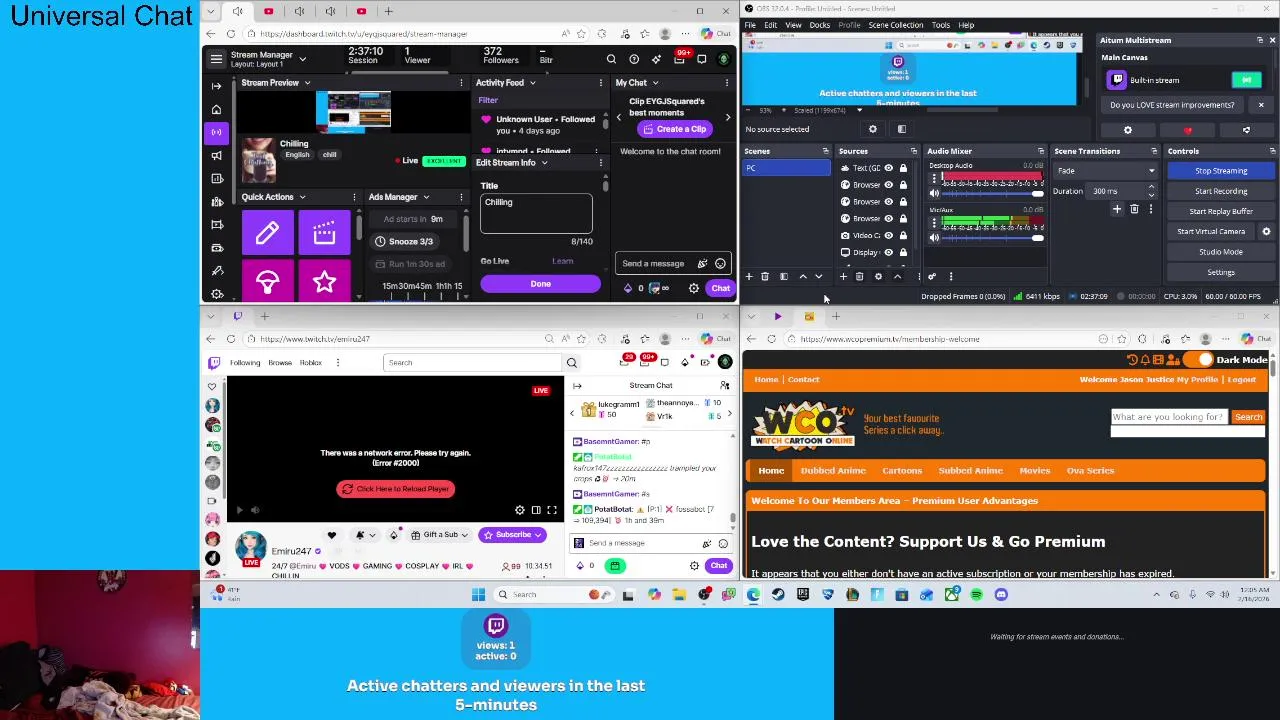The width and height of the screenshot is (1280, 720).
Task: Toggle visibility of the Display Capture source
Action: (888, 252)
